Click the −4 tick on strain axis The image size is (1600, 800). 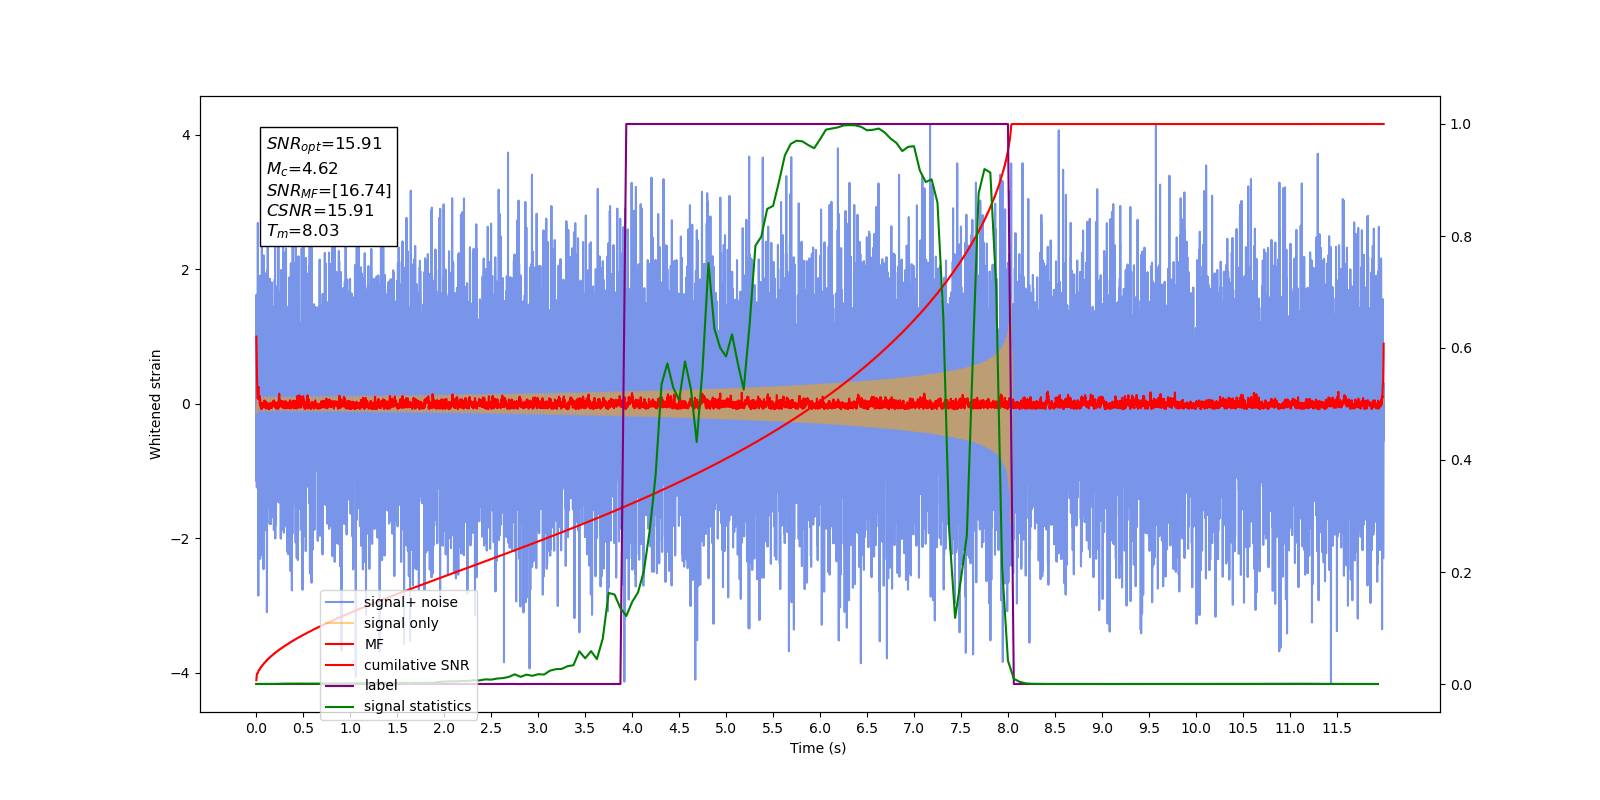(x=182, y=673)
